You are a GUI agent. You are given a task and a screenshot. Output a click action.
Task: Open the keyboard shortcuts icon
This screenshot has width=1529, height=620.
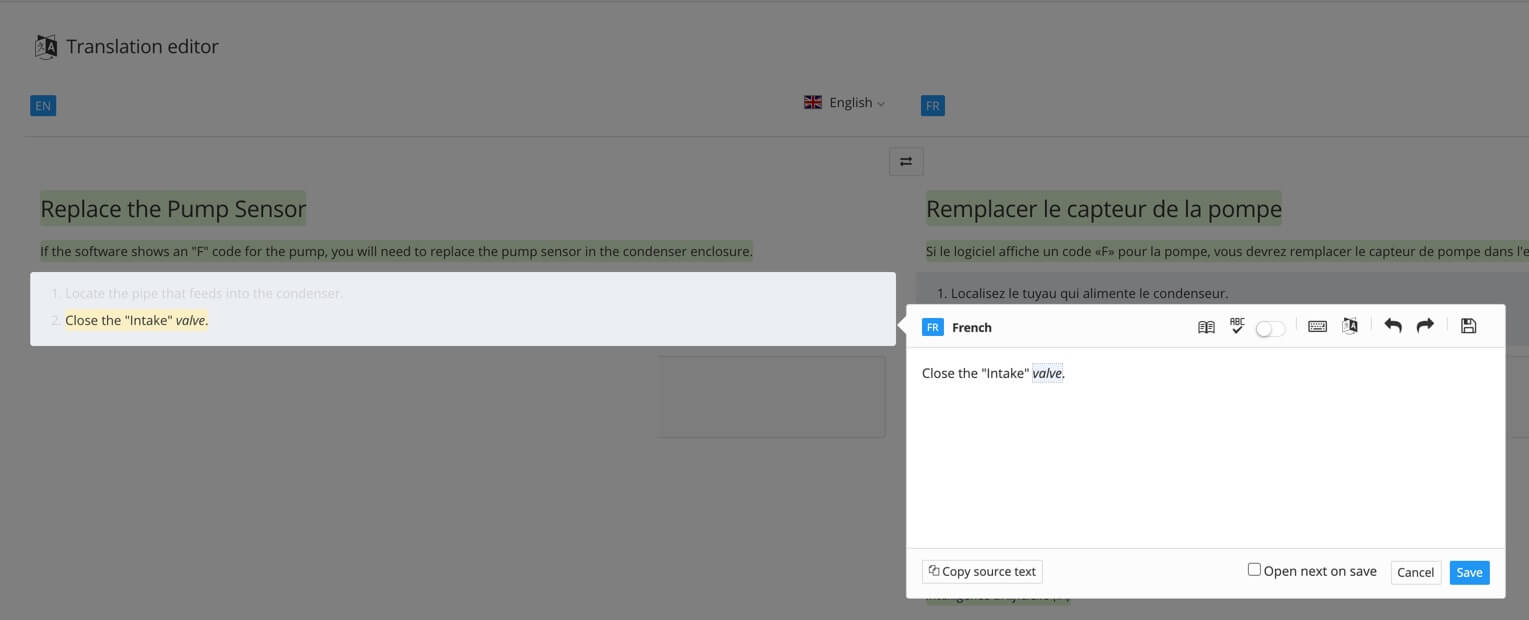[1317, 327]
